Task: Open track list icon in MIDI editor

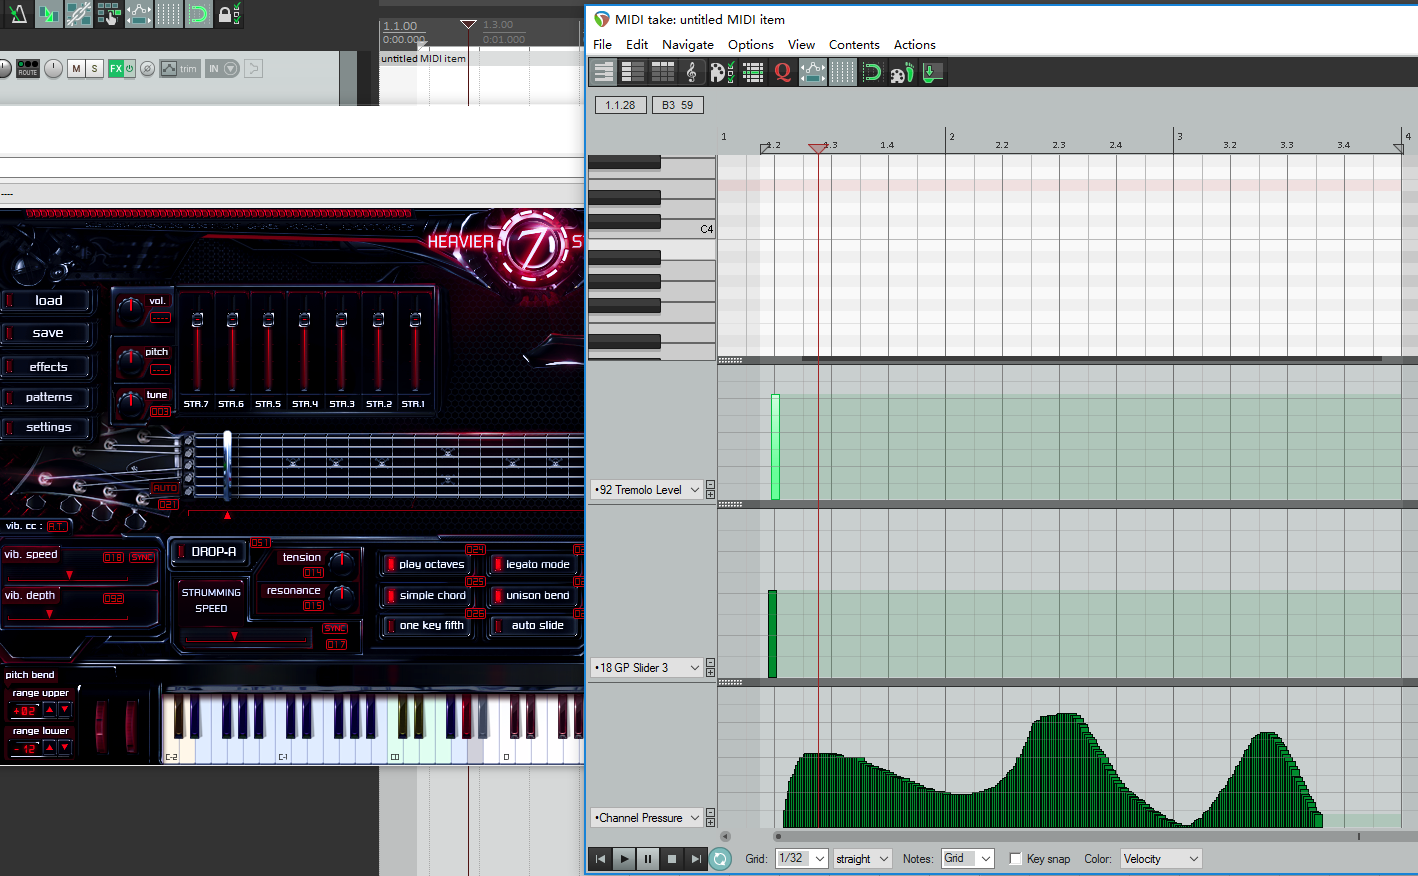Action: click(x=753, y=72)
